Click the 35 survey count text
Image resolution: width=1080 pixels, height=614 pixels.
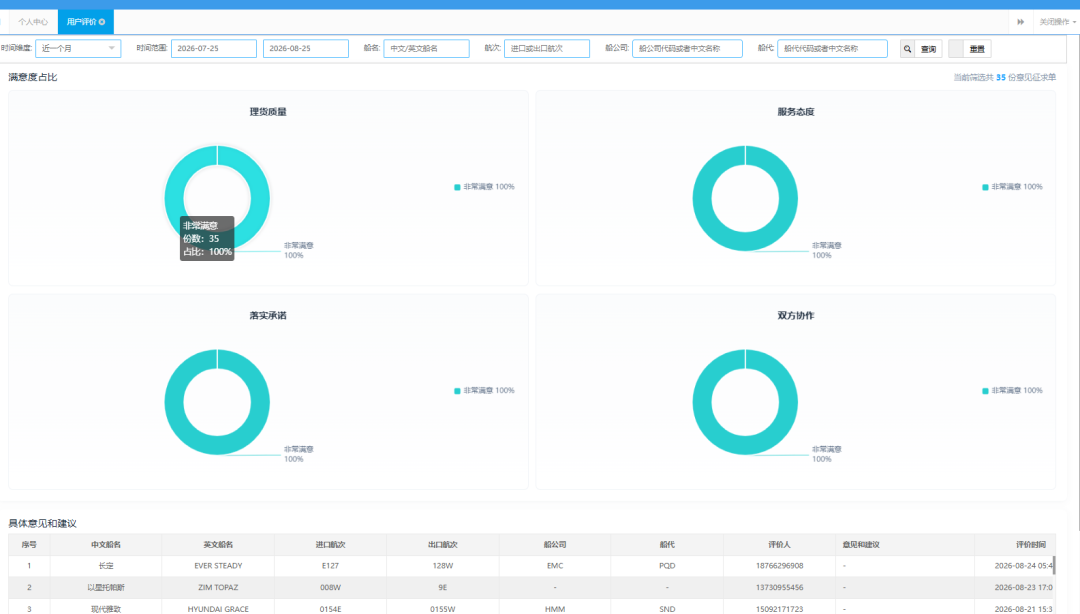click(1000, 77)
